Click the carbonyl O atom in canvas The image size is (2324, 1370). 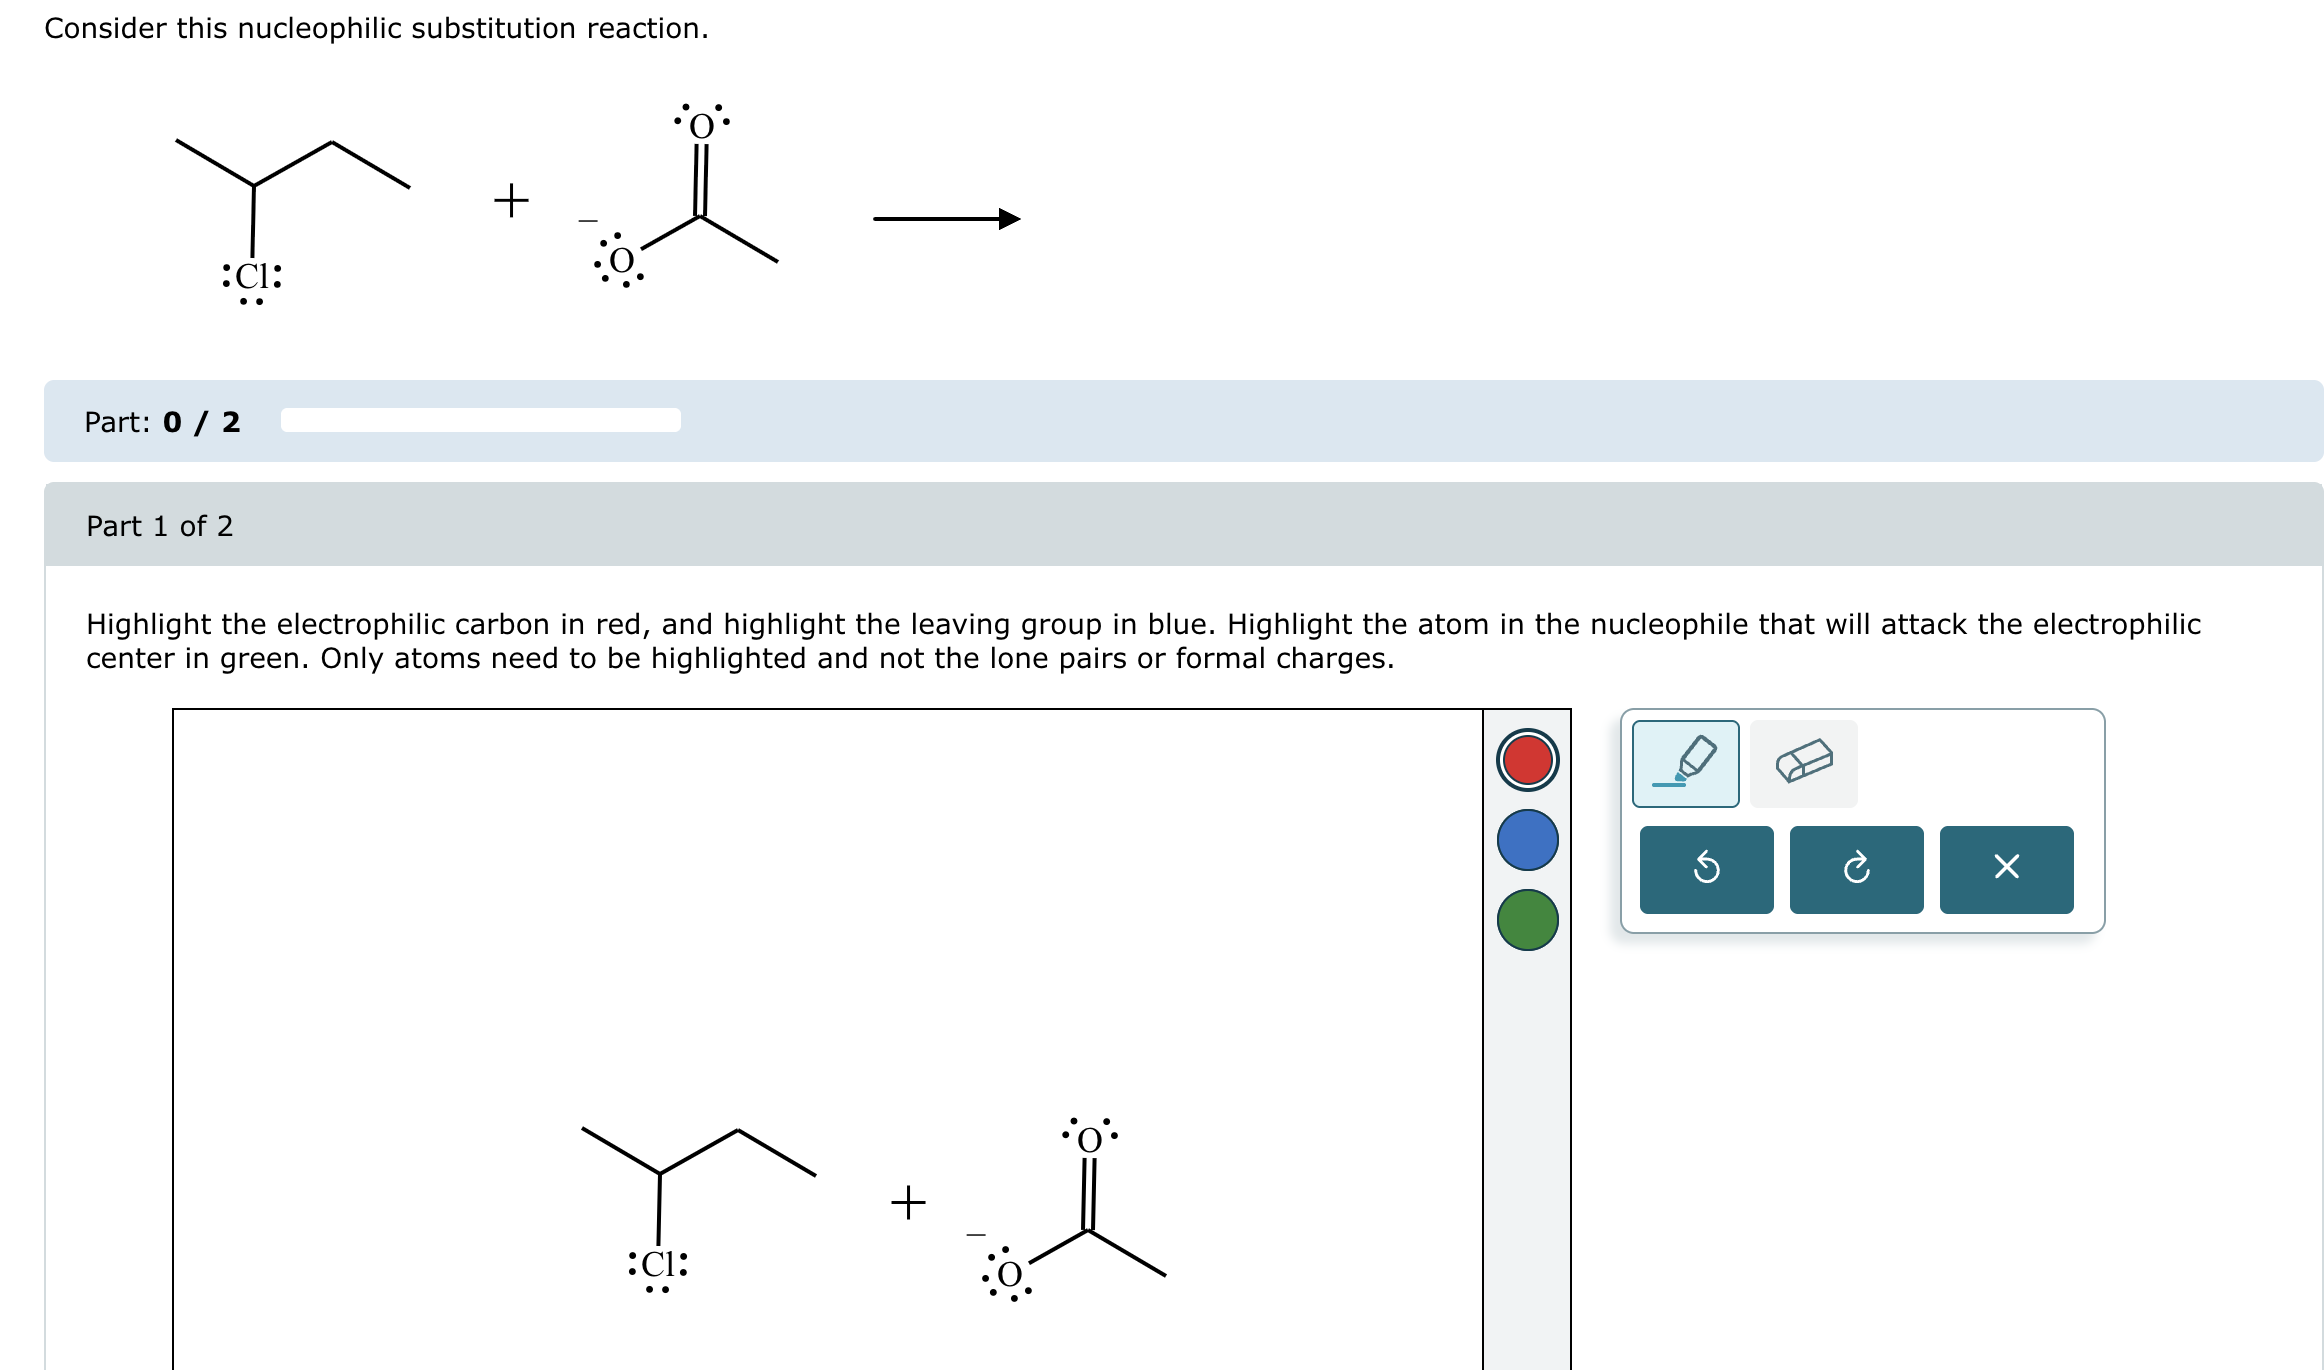tap(1089, 1139)
